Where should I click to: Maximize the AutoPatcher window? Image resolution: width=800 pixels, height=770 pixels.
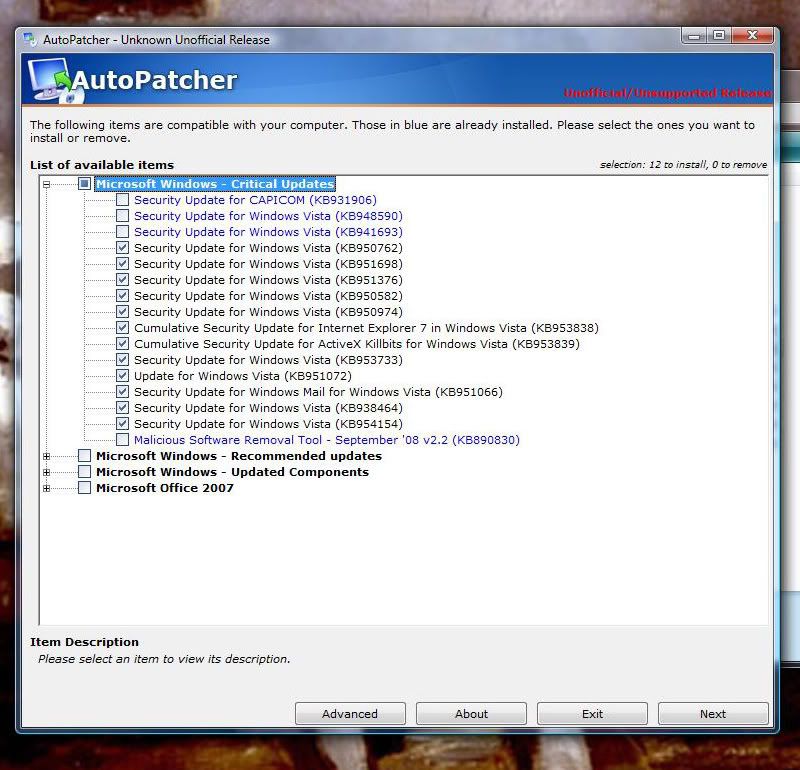(x=719, y=35)
